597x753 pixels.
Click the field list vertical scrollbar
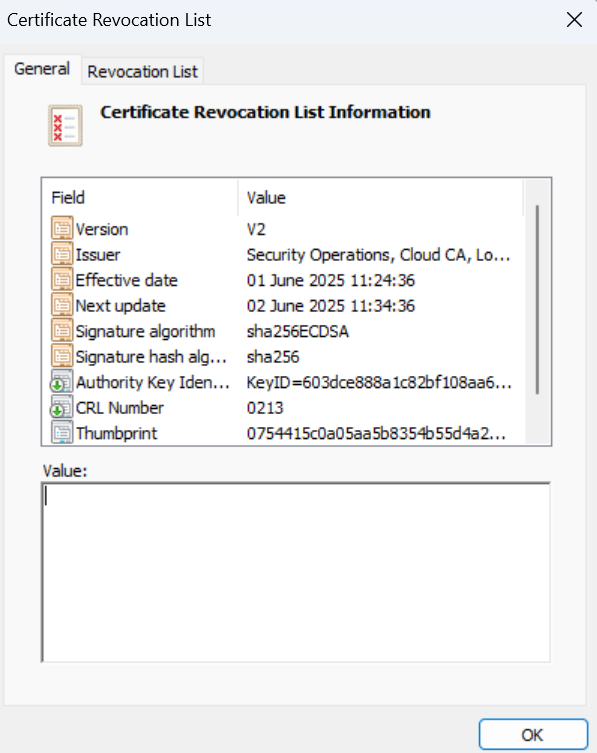[537, 311]
